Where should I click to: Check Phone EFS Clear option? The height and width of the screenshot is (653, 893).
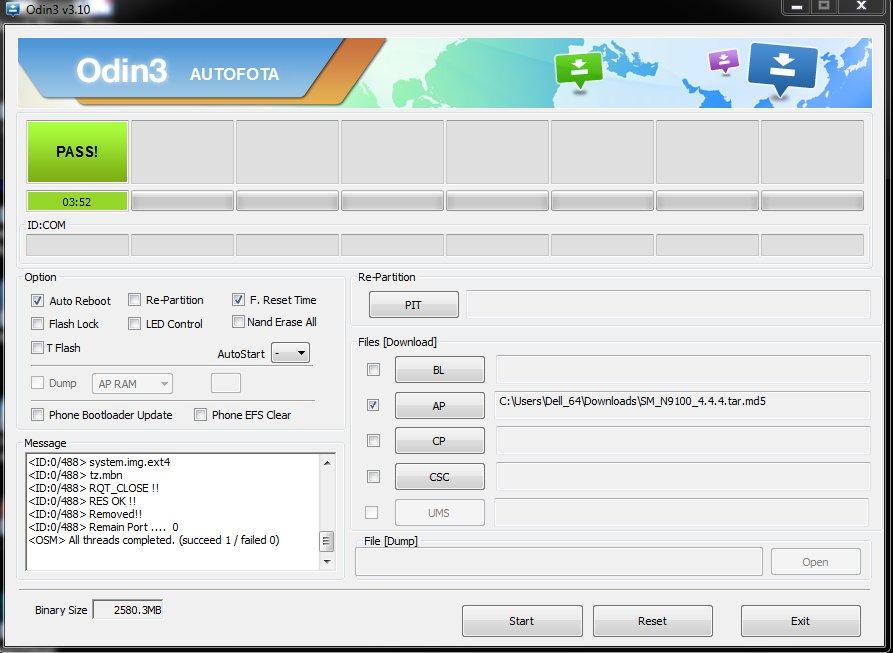coord(200,414)
